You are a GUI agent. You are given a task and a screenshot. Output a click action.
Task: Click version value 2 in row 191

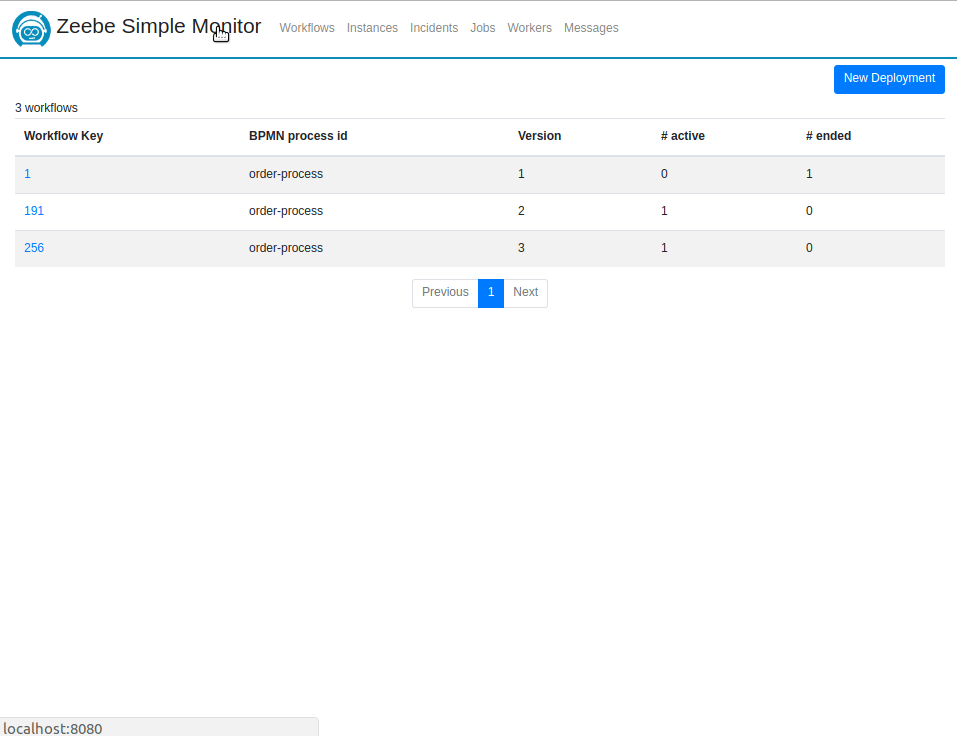[x=521, y=211]
